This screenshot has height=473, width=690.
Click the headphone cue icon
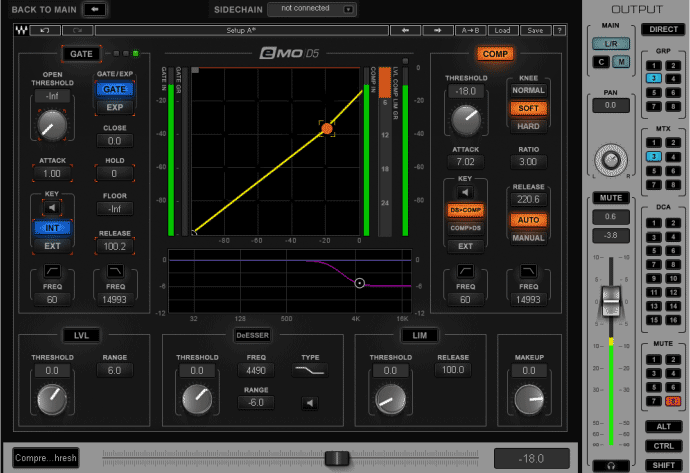(x=611, y=466)
